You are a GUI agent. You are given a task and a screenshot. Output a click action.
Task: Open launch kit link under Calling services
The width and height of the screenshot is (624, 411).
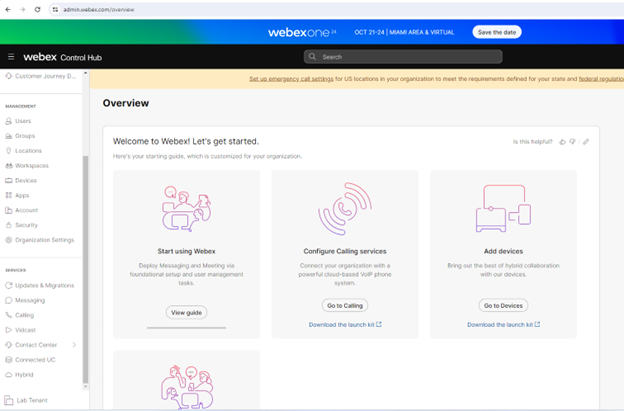point(345,325)
